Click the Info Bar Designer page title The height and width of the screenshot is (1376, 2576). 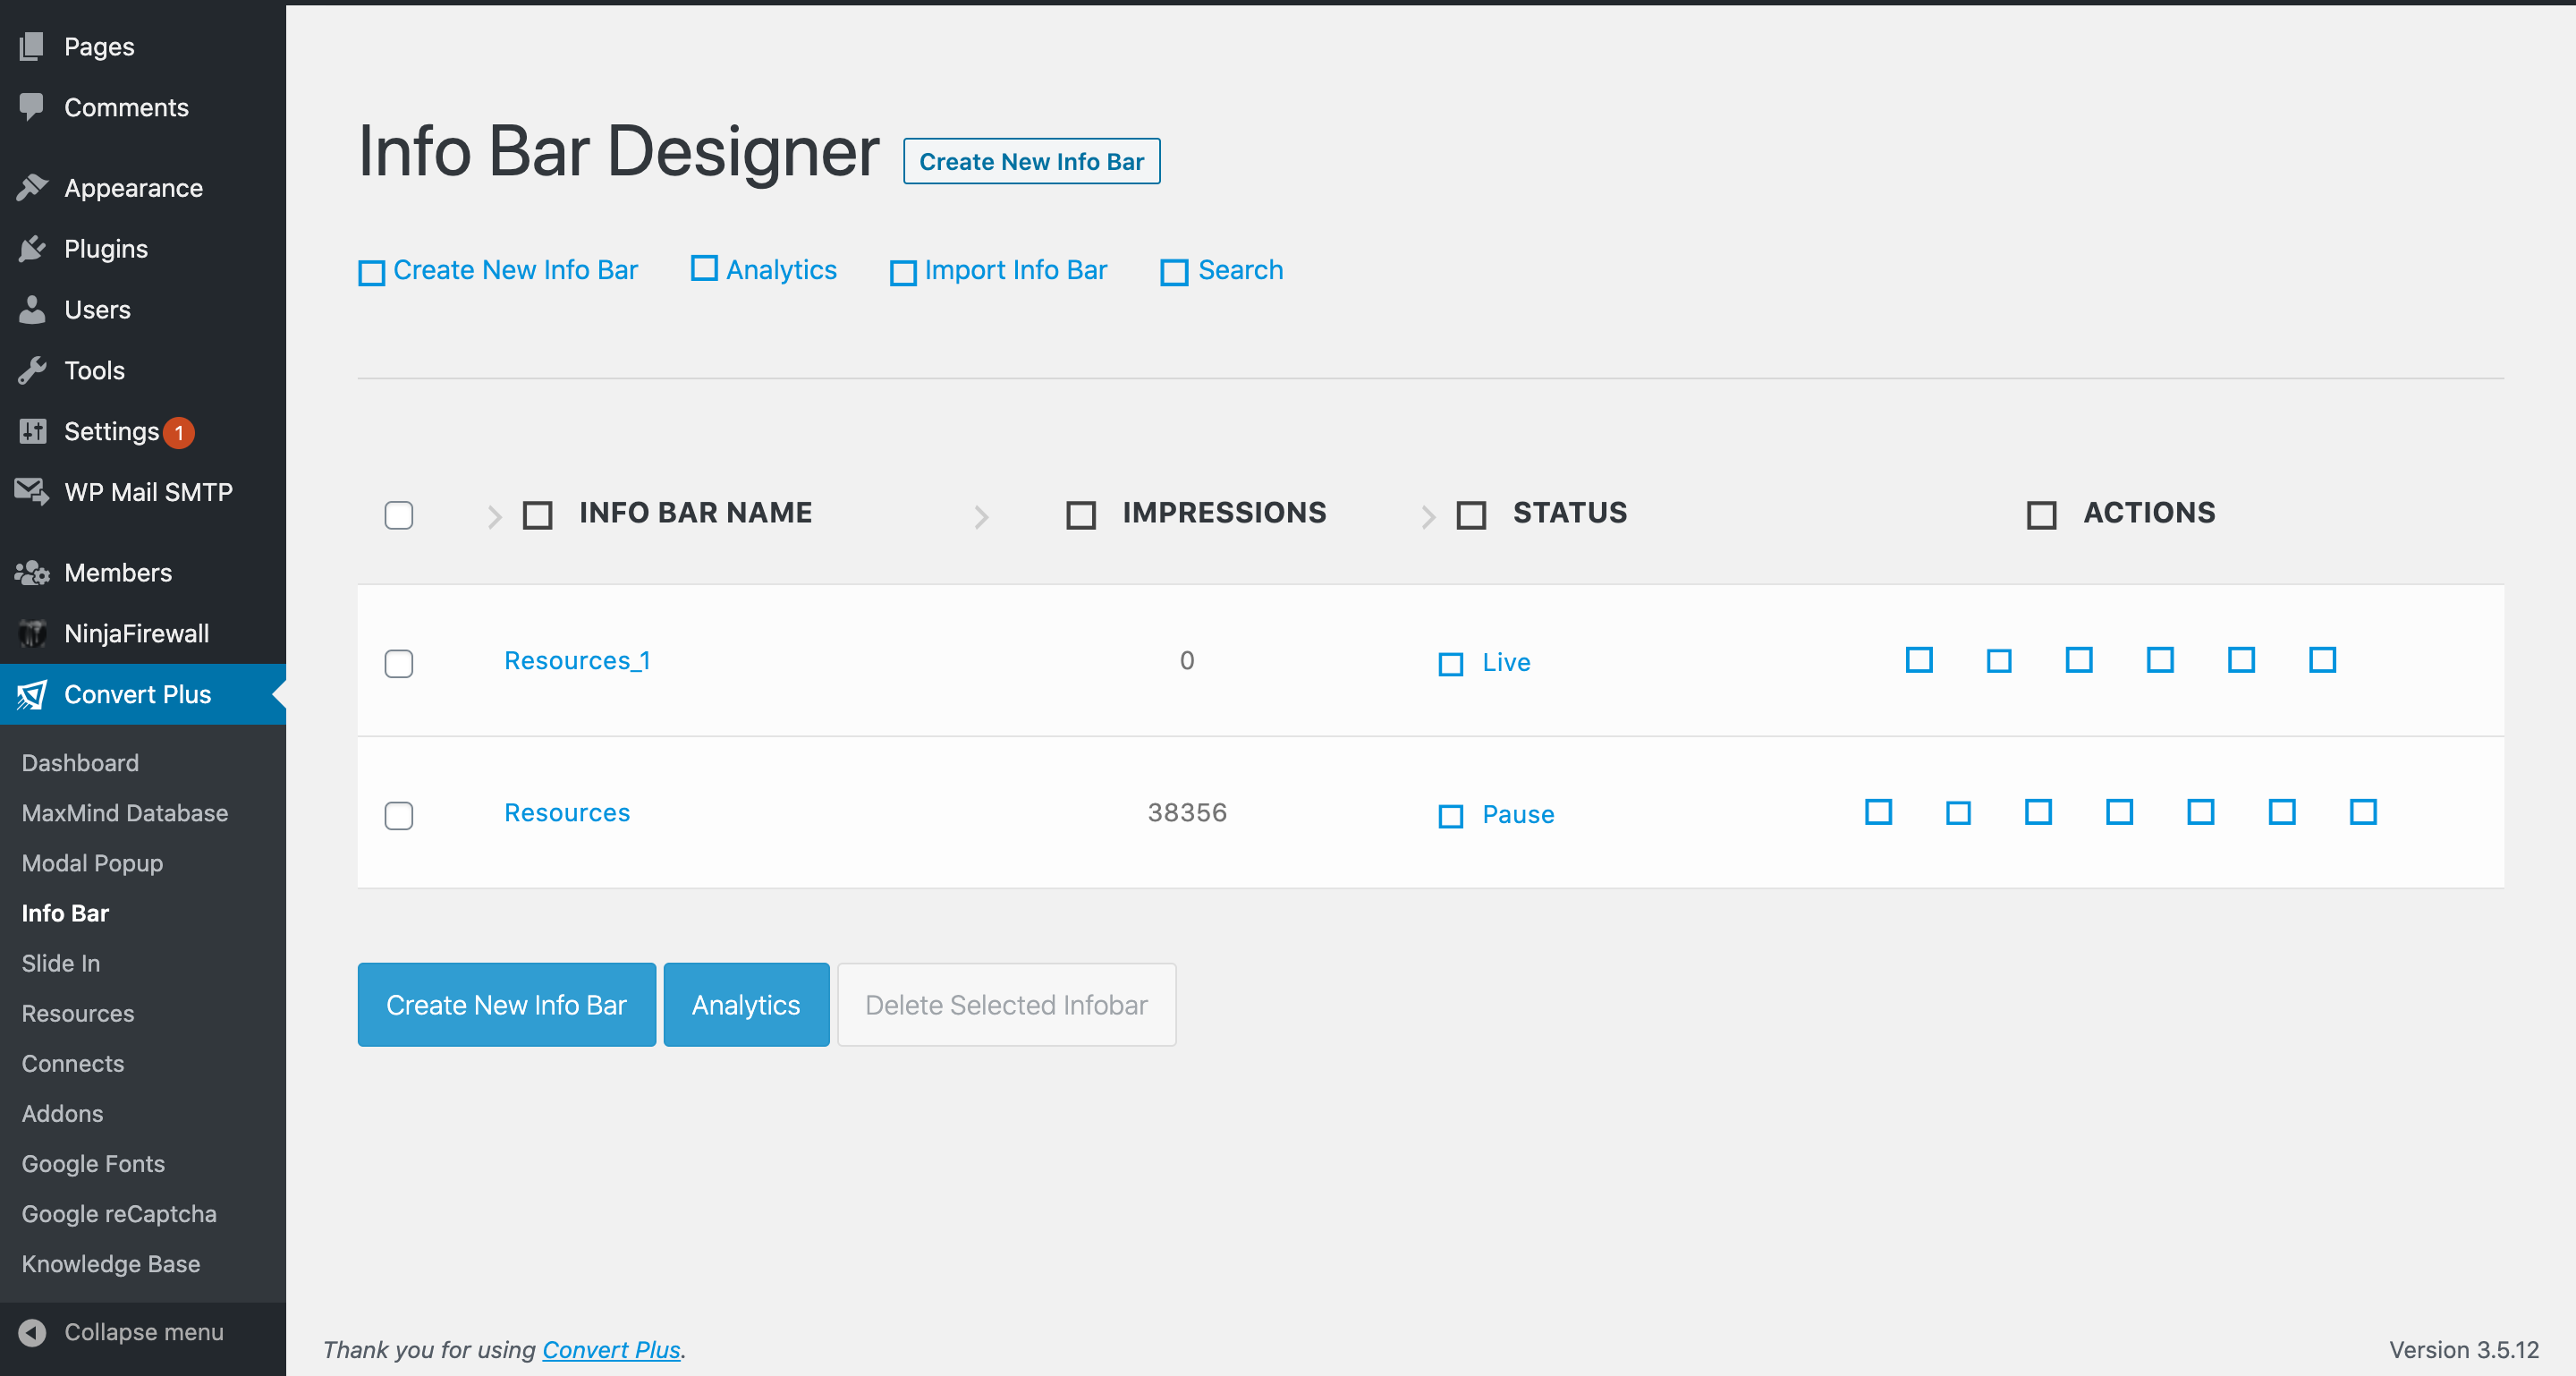tap(618, 152)
